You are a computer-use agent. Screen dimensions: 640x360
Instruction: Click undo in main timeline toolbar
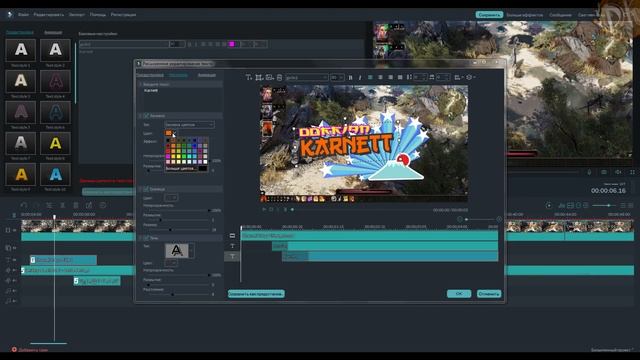(24, 205)
